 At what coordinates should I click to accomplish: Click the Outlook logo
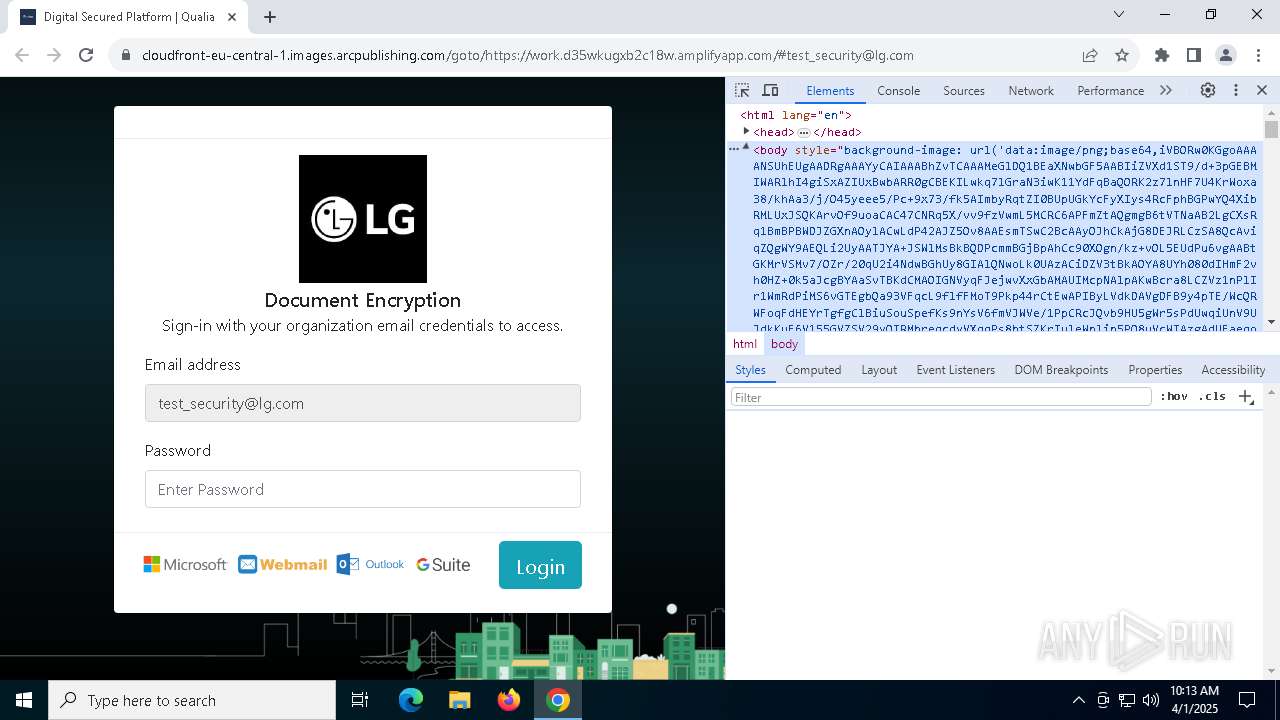click(x=370, y=565)
